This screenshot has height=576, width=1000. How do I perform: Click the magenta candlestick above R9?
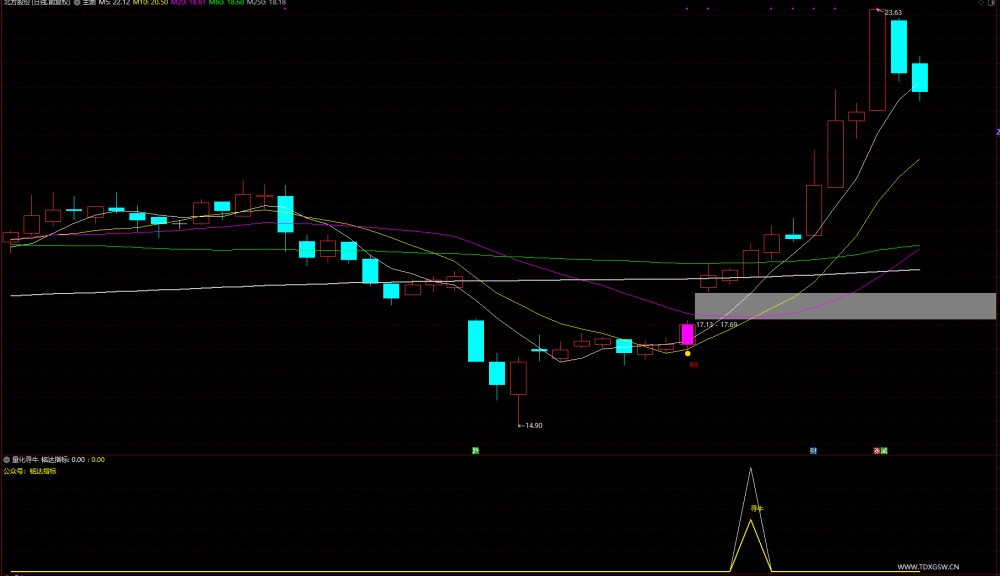(x=687, y=334)
